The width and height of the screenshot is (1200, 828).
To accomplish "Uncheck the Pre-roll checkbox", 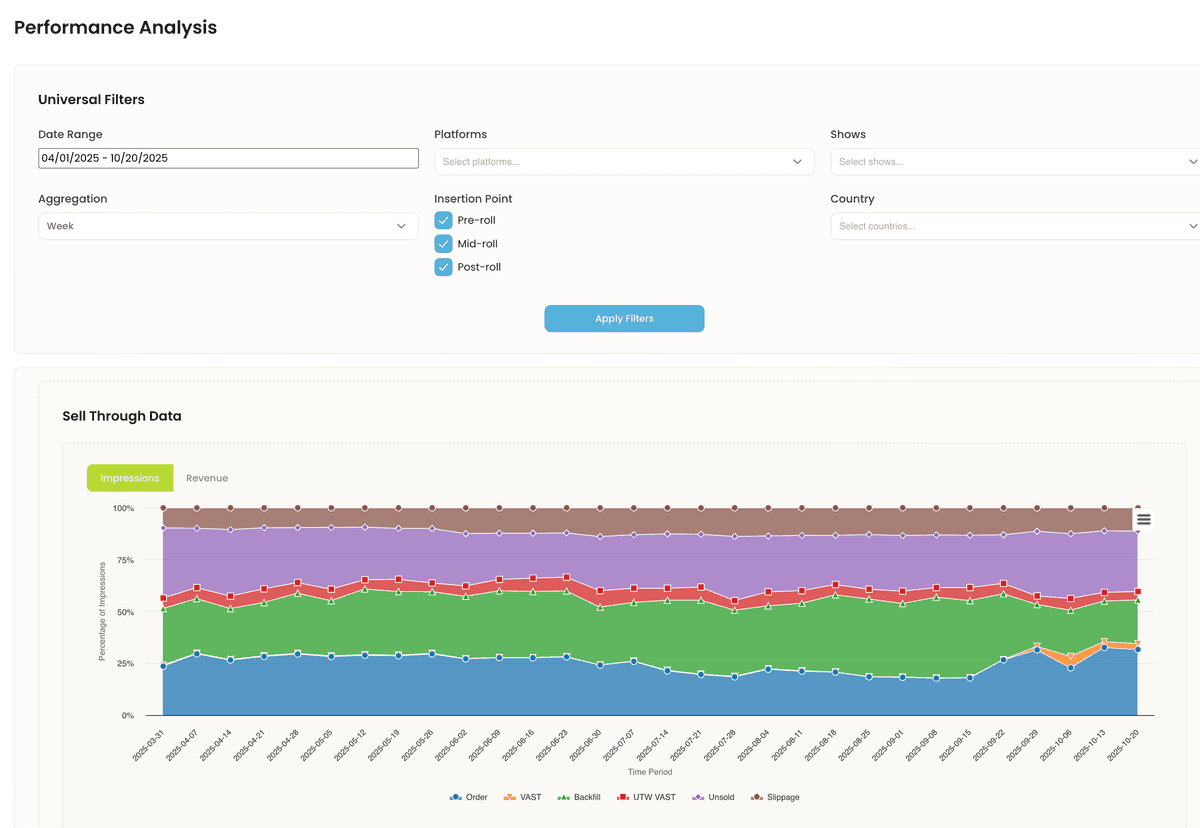I will pyautogui.click(x=443, y=220).
